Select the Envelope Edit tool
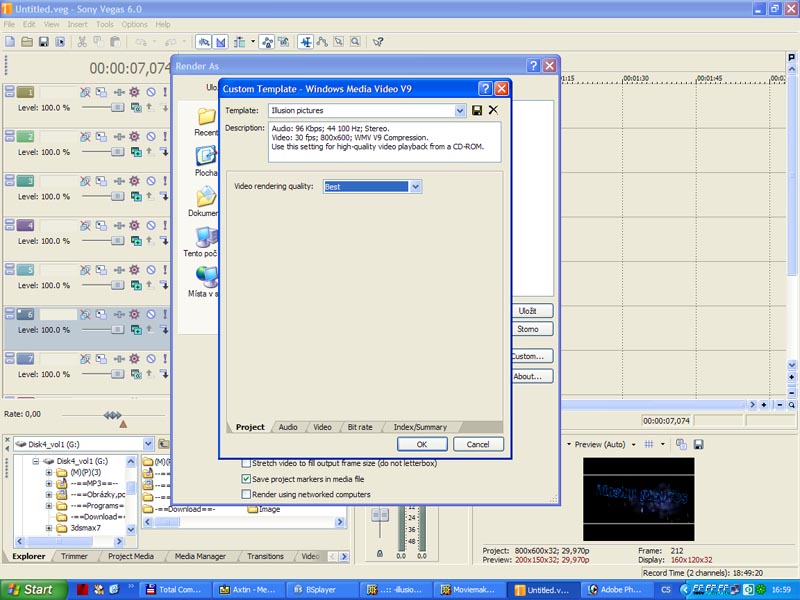Viewport: 800px width, 600px height. [x=322, y=42]
